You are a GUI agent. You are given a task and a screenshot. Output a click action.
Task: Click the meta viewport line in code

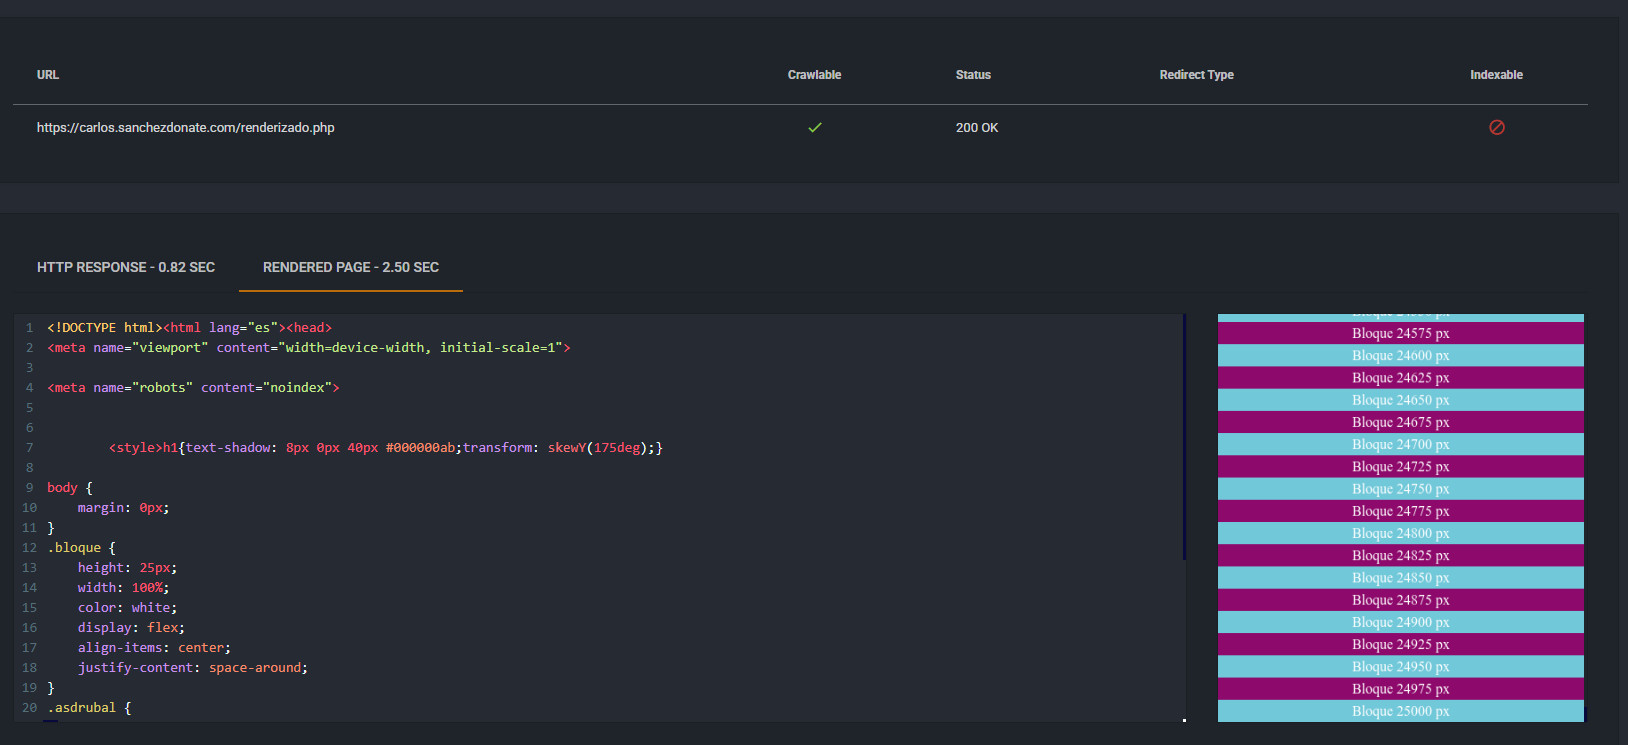tap(308, 348)
